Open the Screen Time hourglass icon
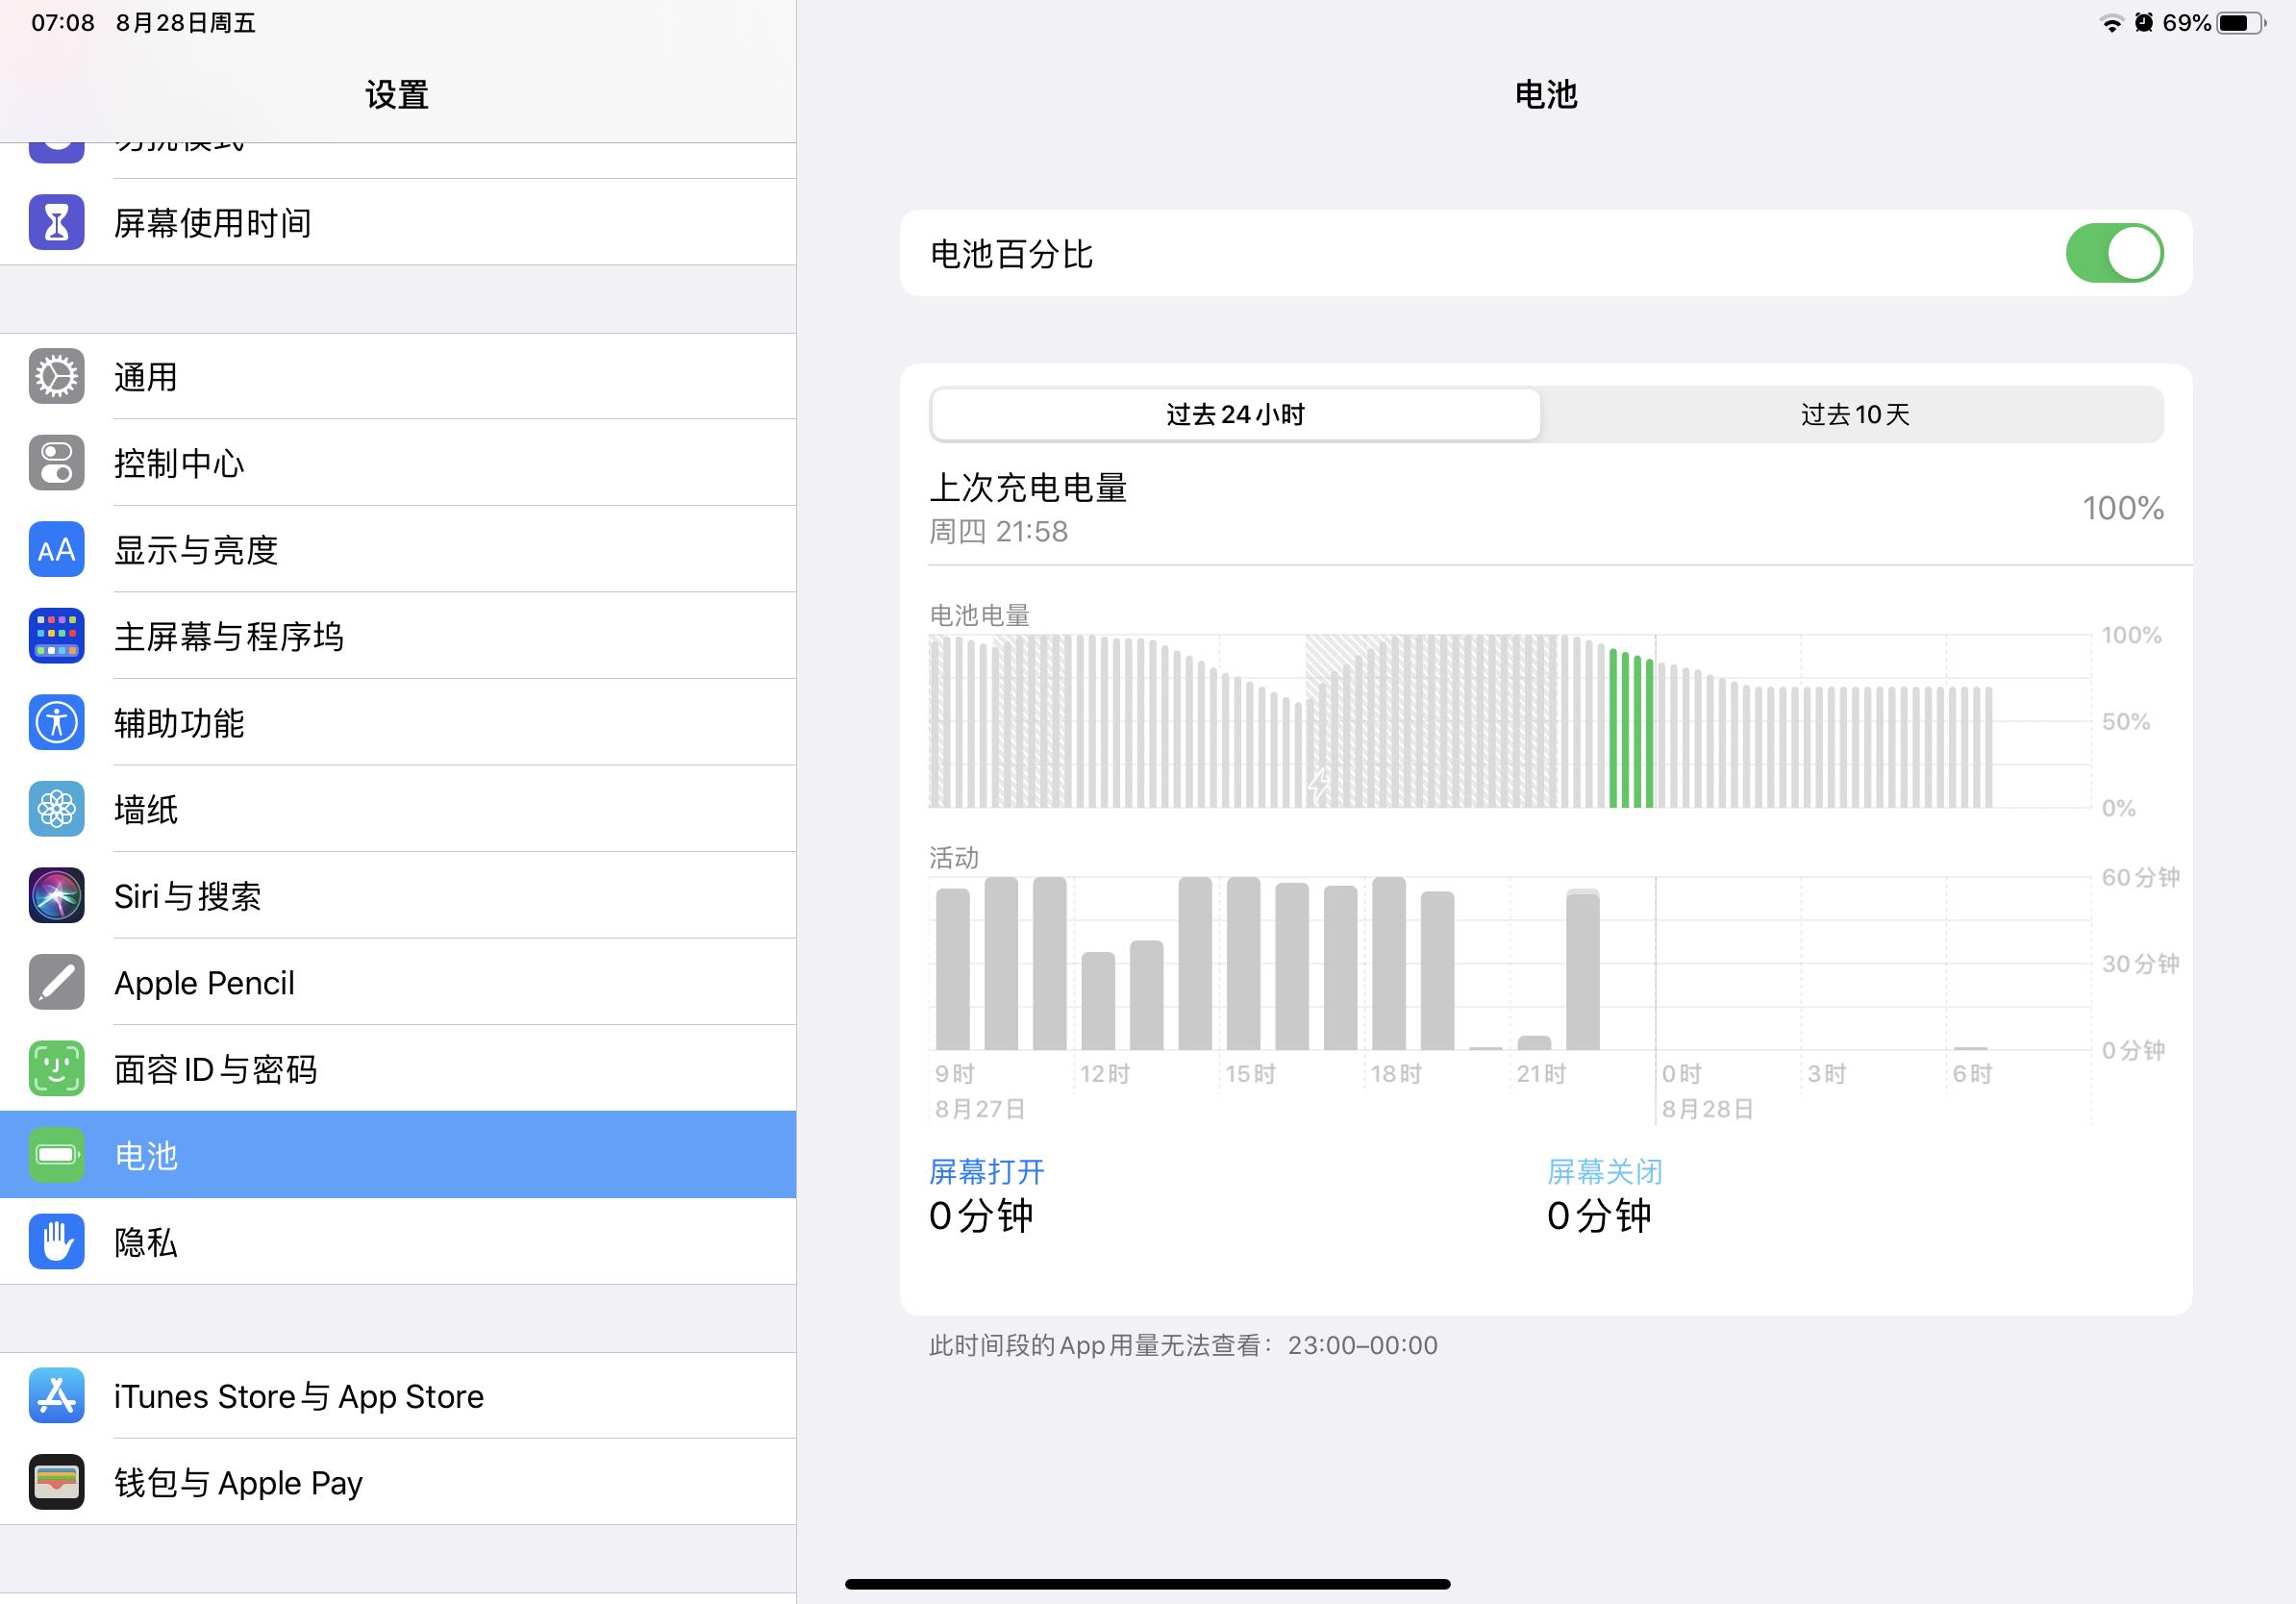 click(56, 222)
